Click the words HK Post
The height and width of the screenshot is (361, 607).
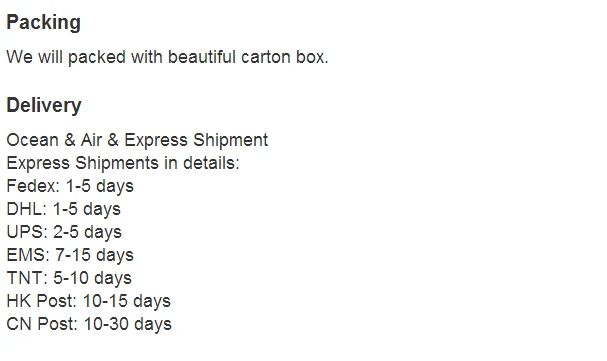(x=41, y=301)
